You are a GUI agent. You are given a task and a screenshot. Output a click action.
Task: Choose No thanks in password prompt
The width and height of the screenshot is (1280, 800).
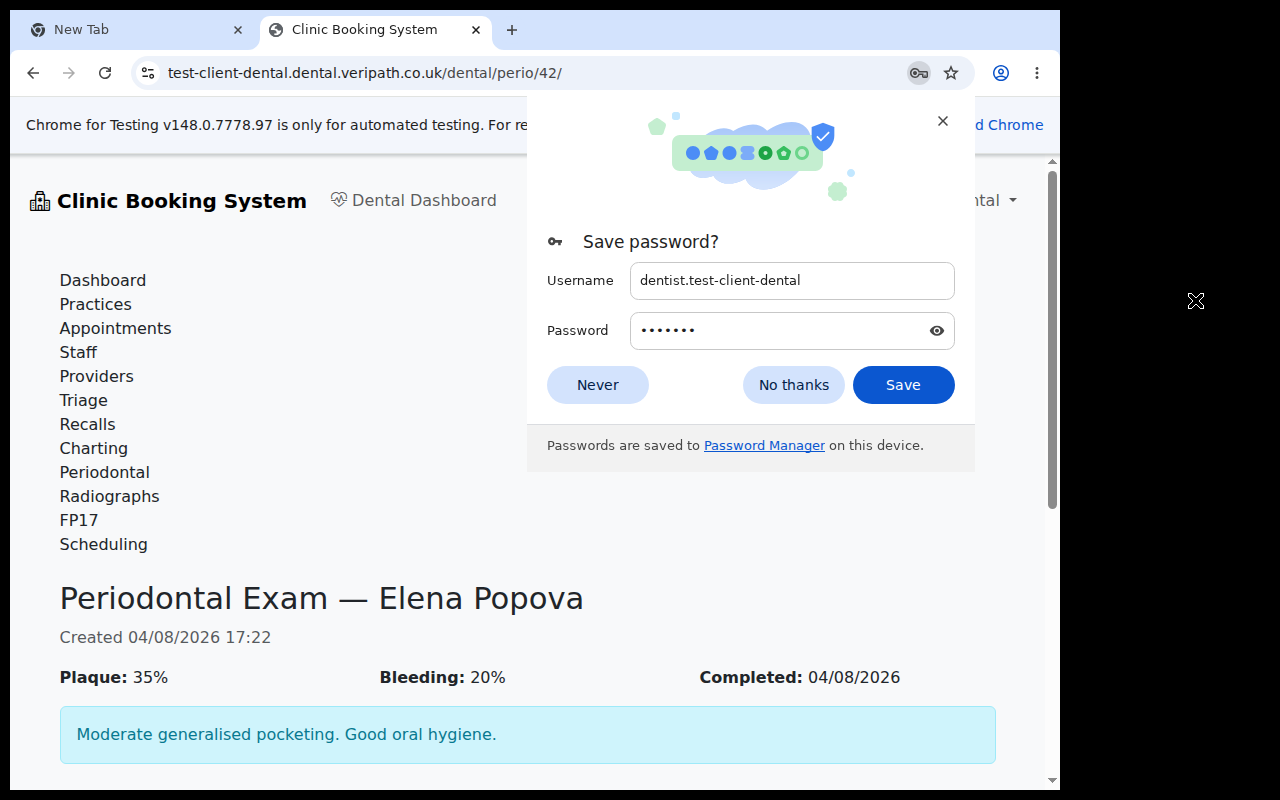794,385
